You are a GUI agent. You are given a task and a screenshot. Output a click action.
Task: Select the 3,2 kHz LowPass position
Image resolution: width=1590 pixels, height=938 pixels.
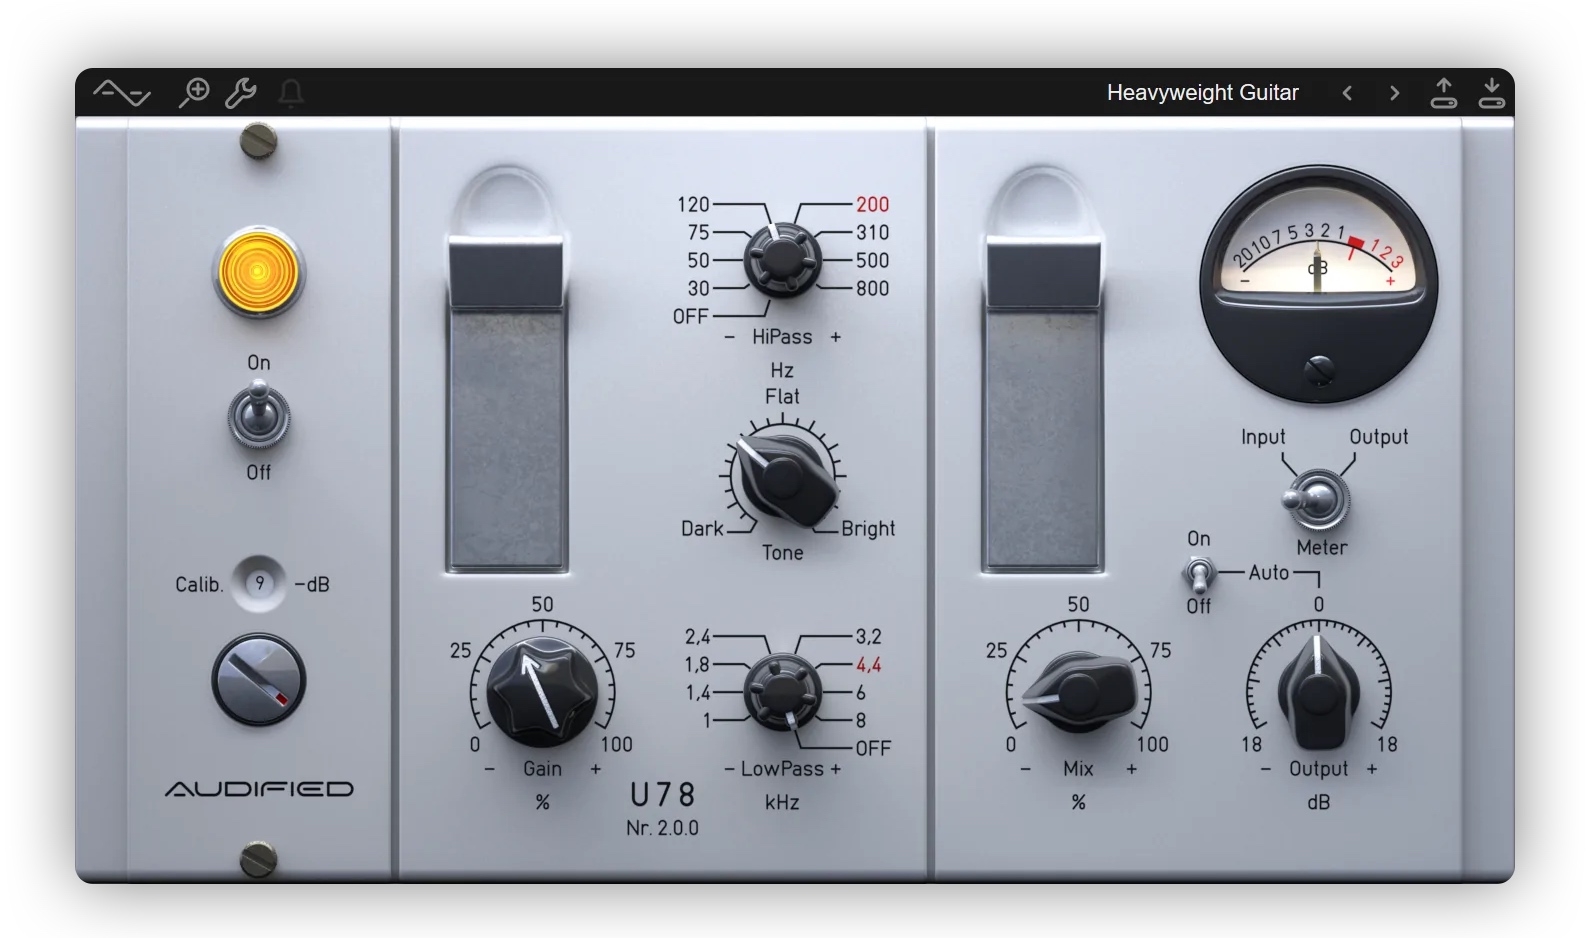[x=868, y=636]
